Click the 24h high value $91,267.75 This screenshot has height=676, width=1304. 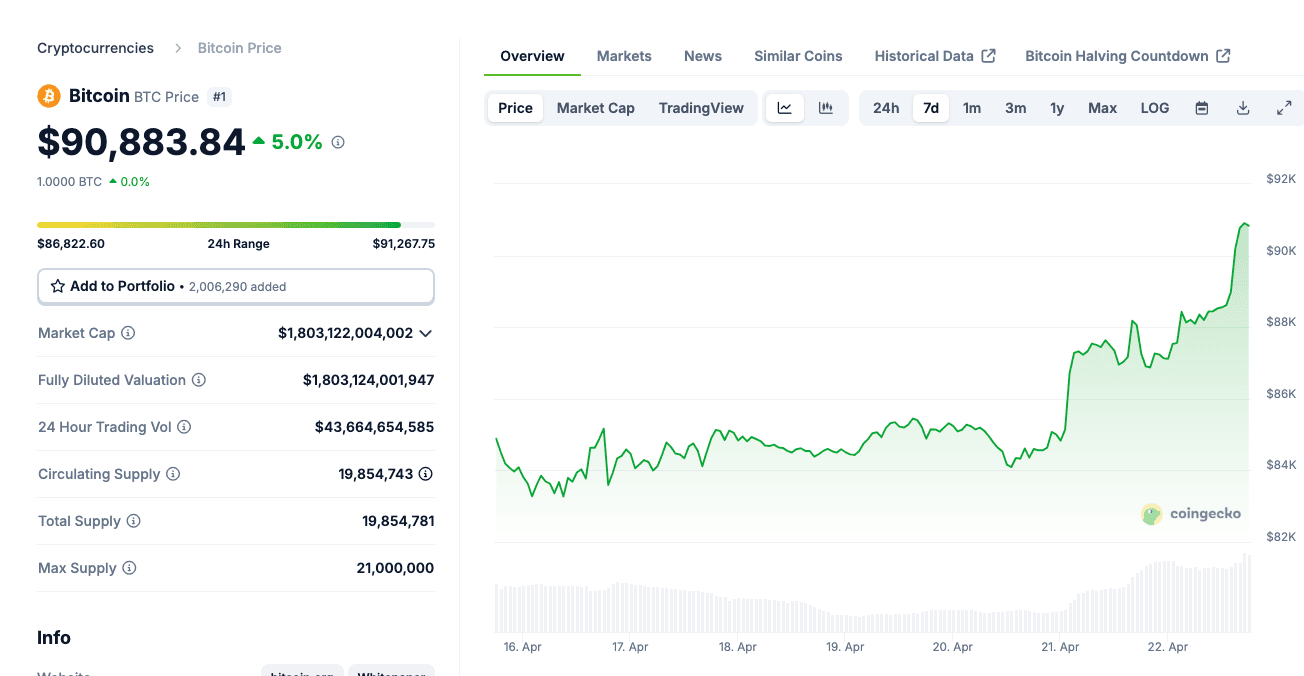point(404,244)
